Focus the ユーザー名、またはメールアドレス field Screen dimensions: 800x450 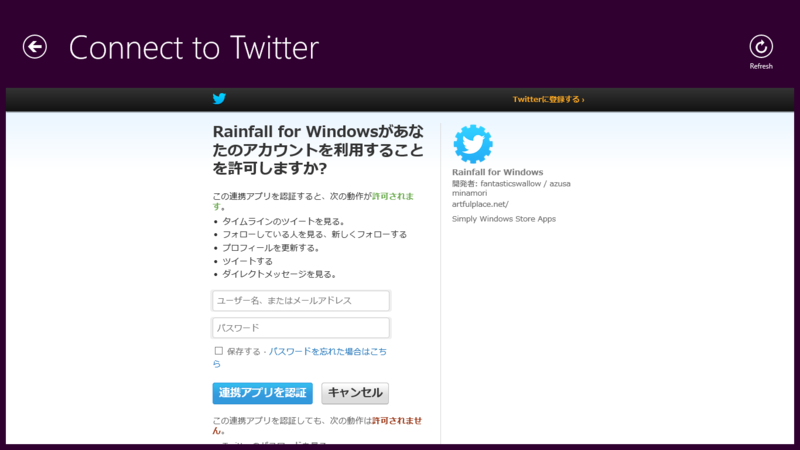coord(301,301)
